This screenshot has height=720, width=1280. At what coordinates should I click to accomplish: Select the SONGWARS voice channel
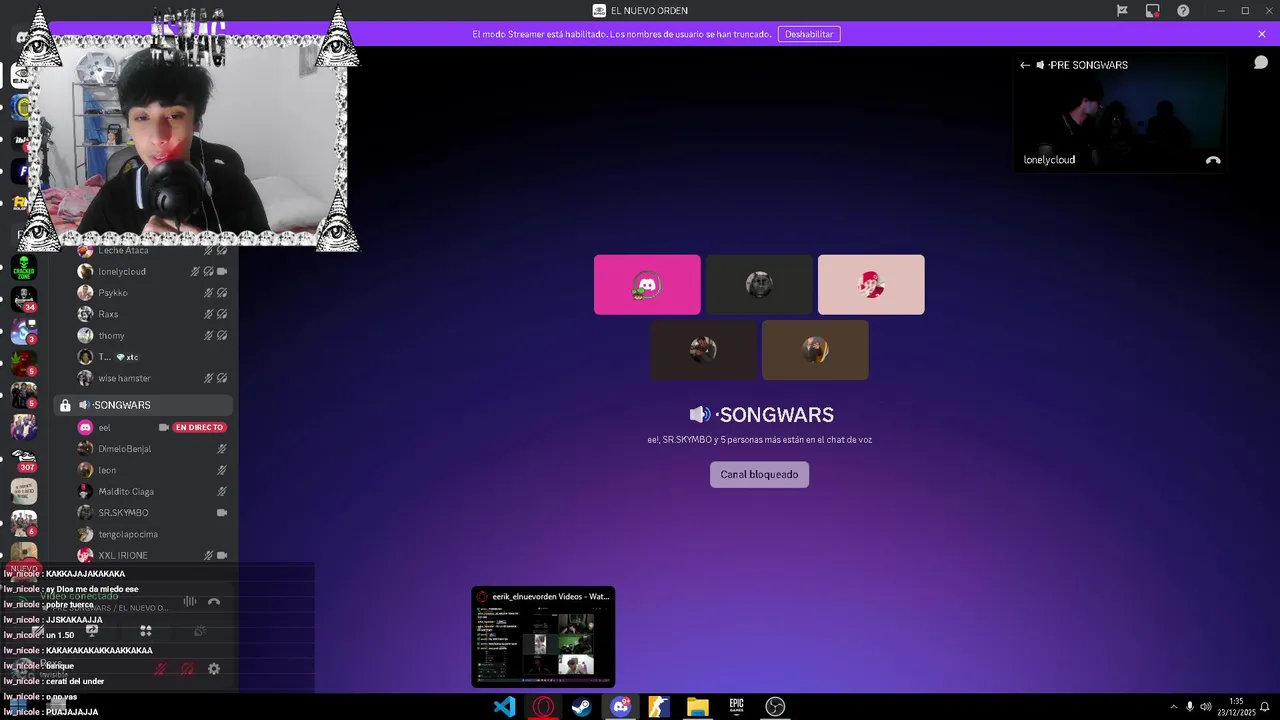(143, 405)
